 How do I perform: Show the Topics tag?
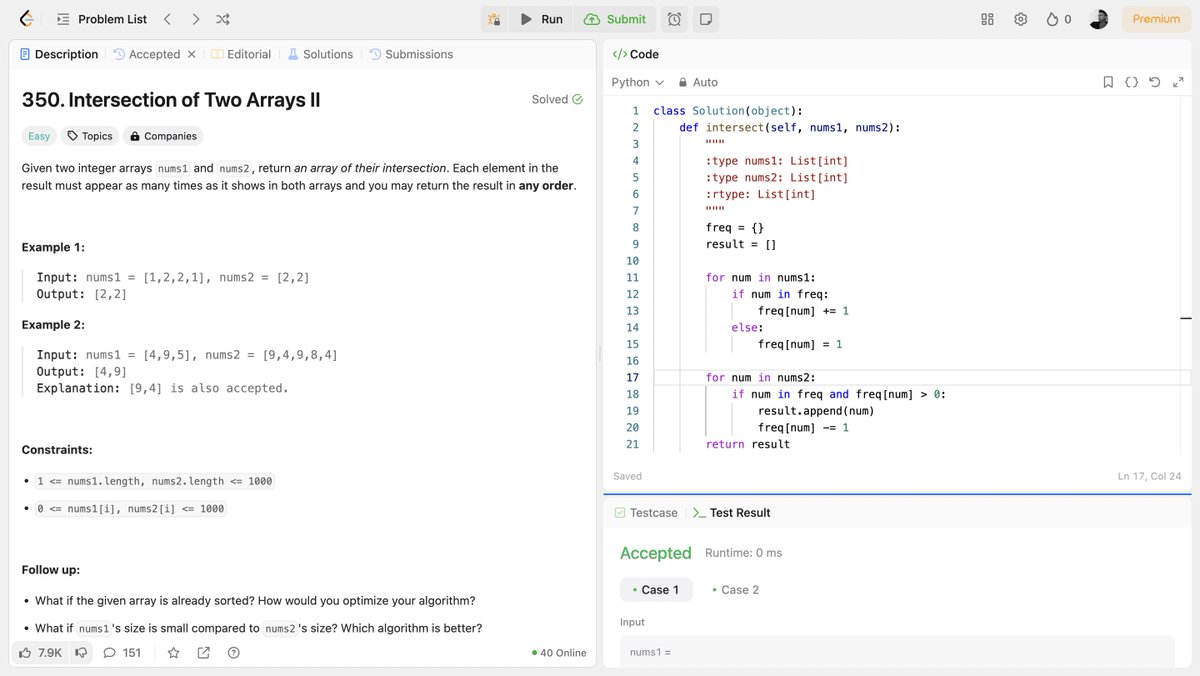[x=90, y=136]
